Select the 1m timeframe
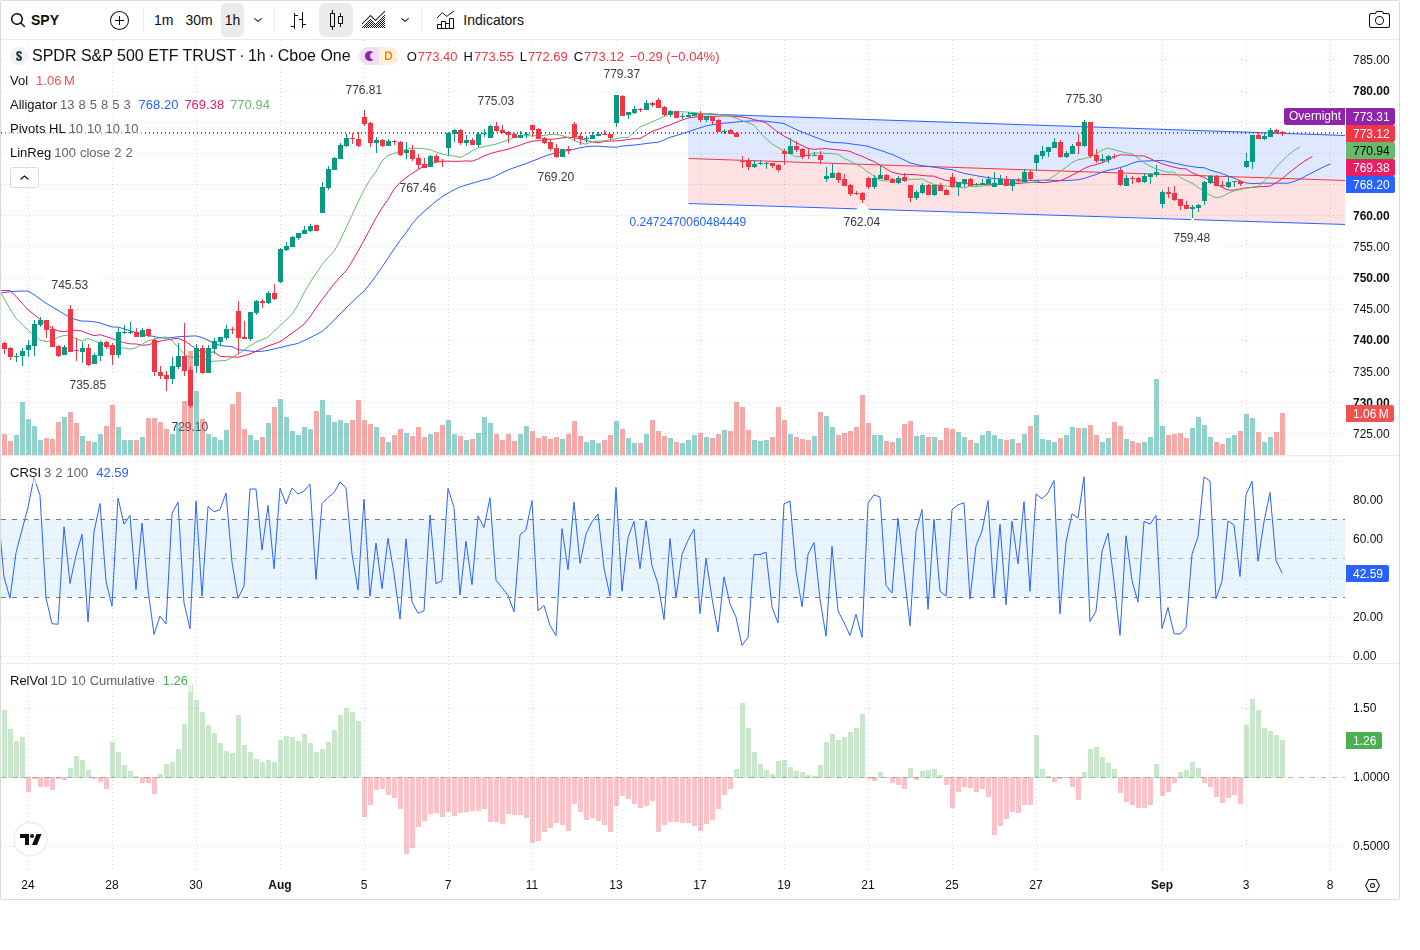The width and height of the screenshot is (1420, 950). (164, 20)
